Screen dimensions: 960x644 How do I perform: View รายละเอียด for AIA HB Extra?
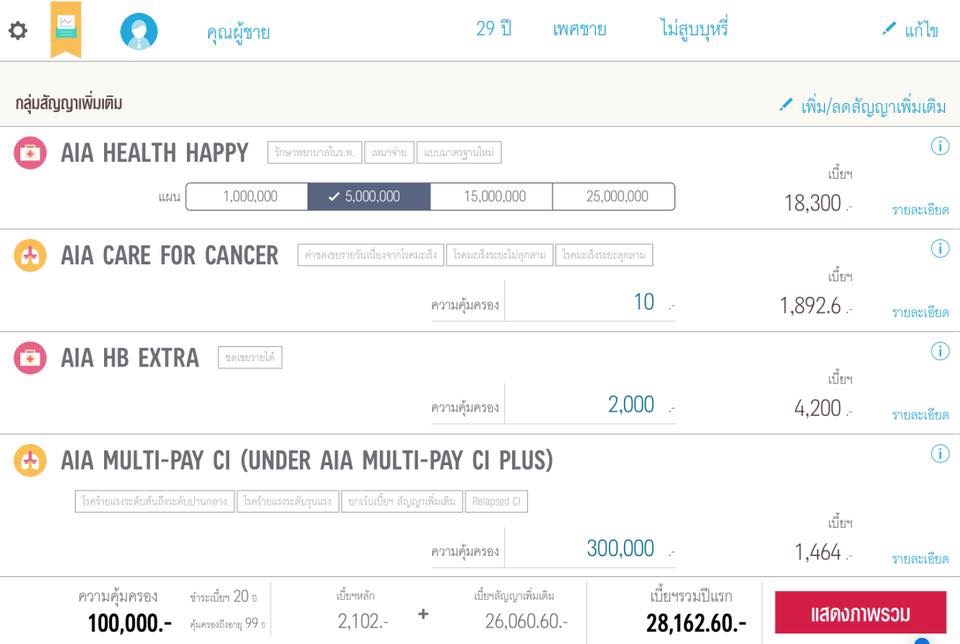tap(920, 414)
